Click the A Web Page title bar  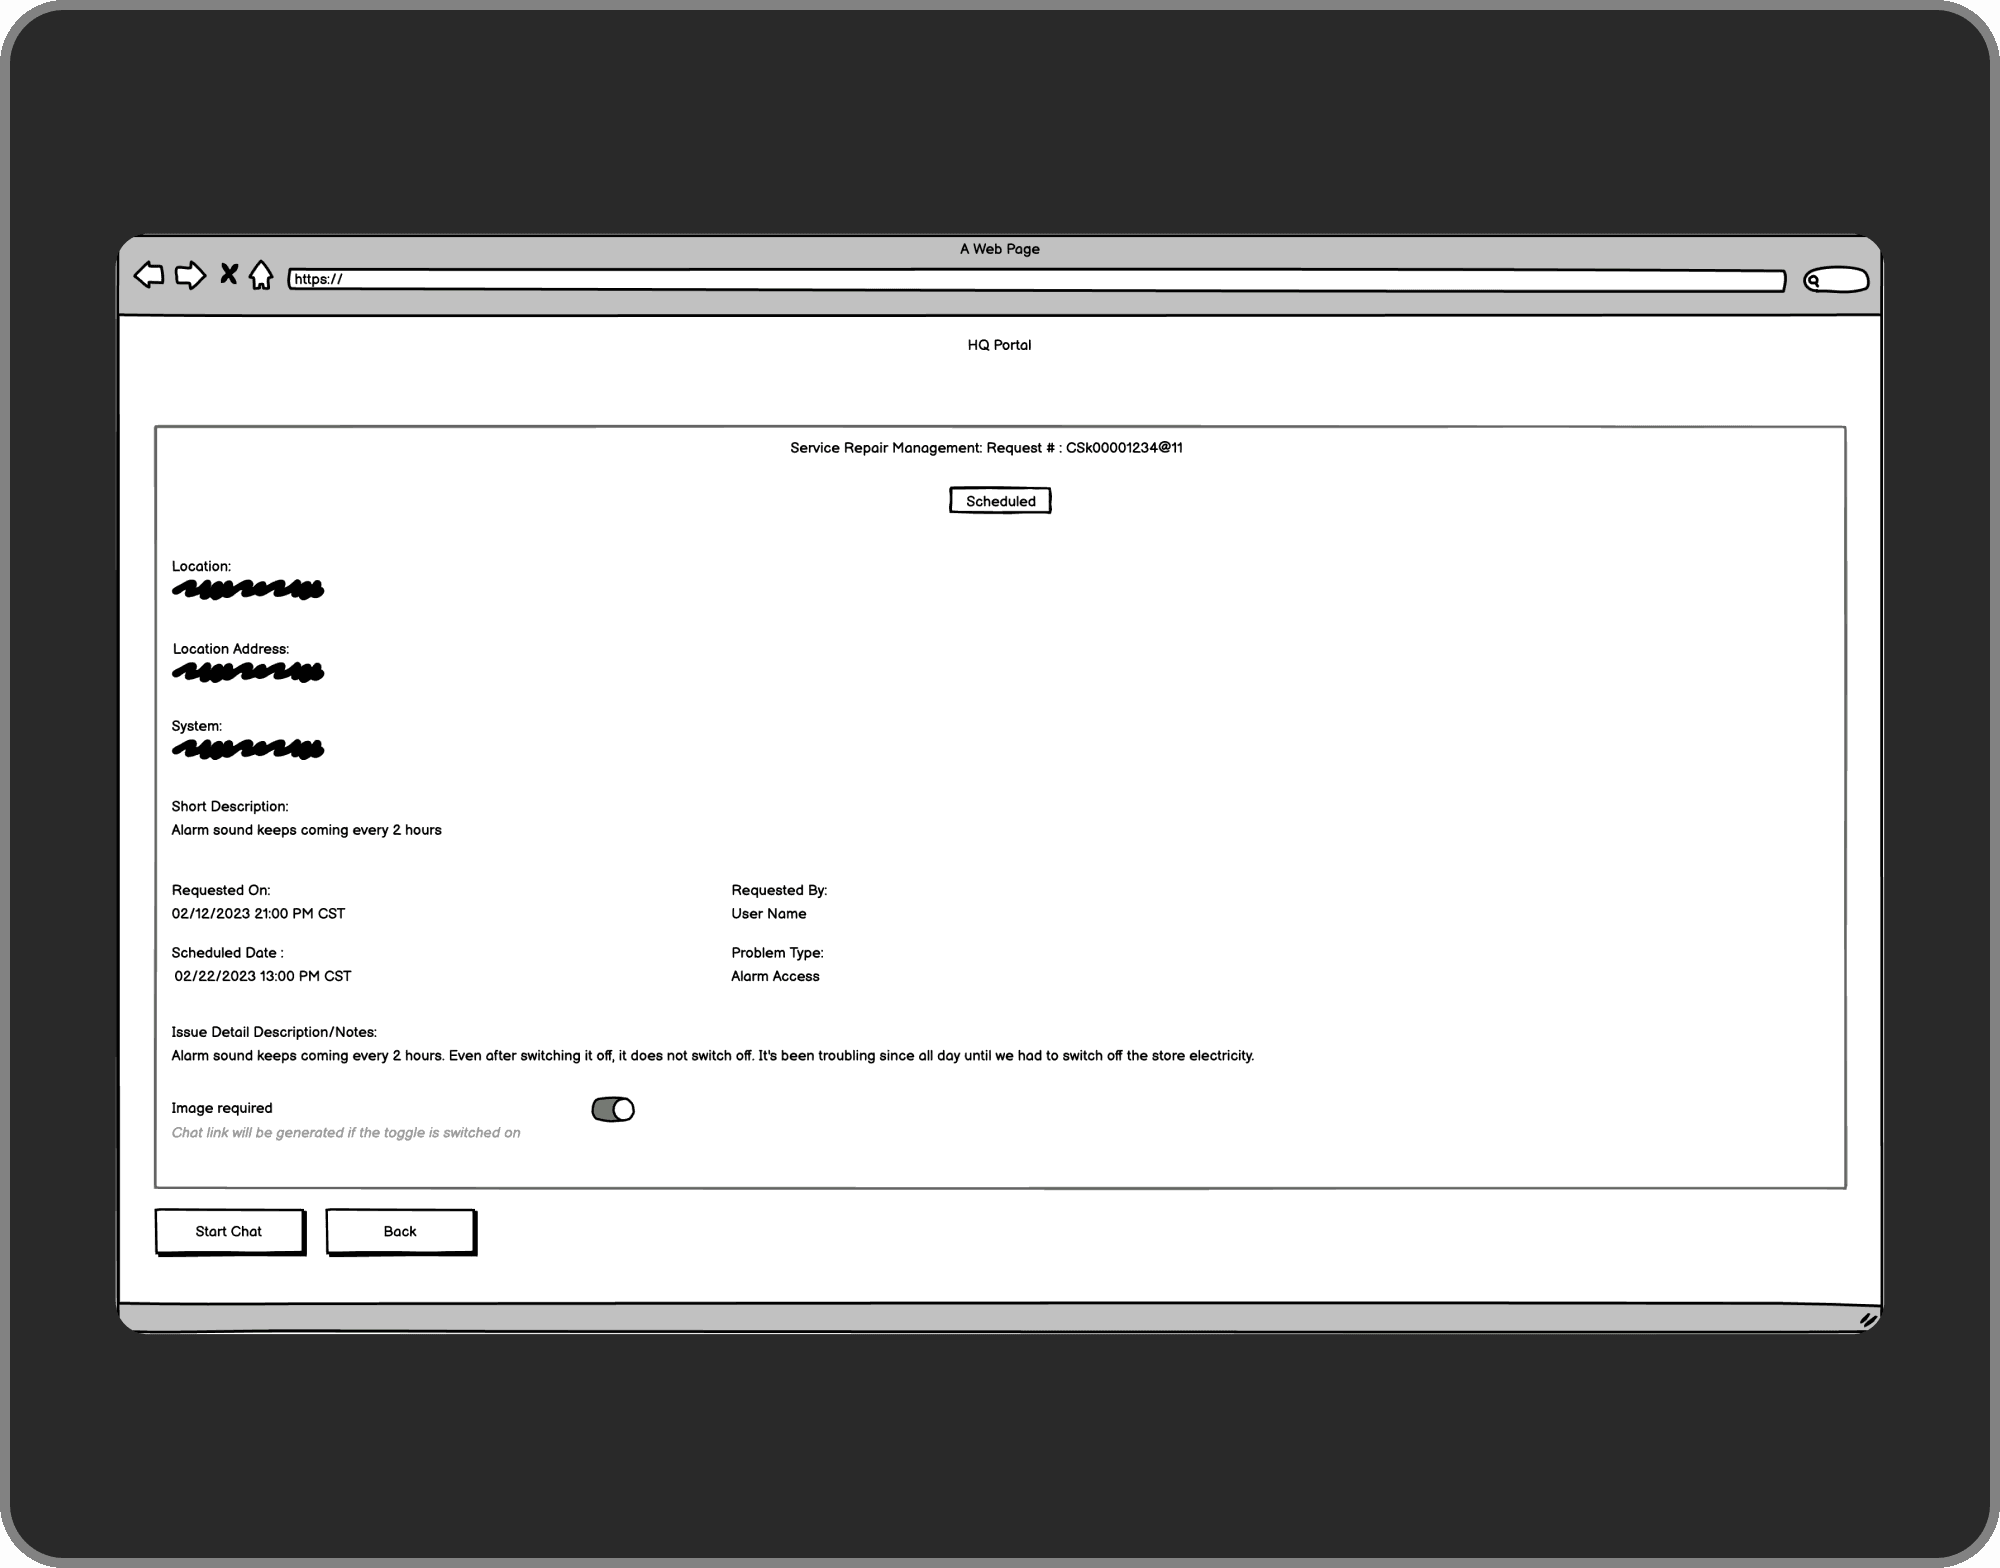[x=1000, y=249]
